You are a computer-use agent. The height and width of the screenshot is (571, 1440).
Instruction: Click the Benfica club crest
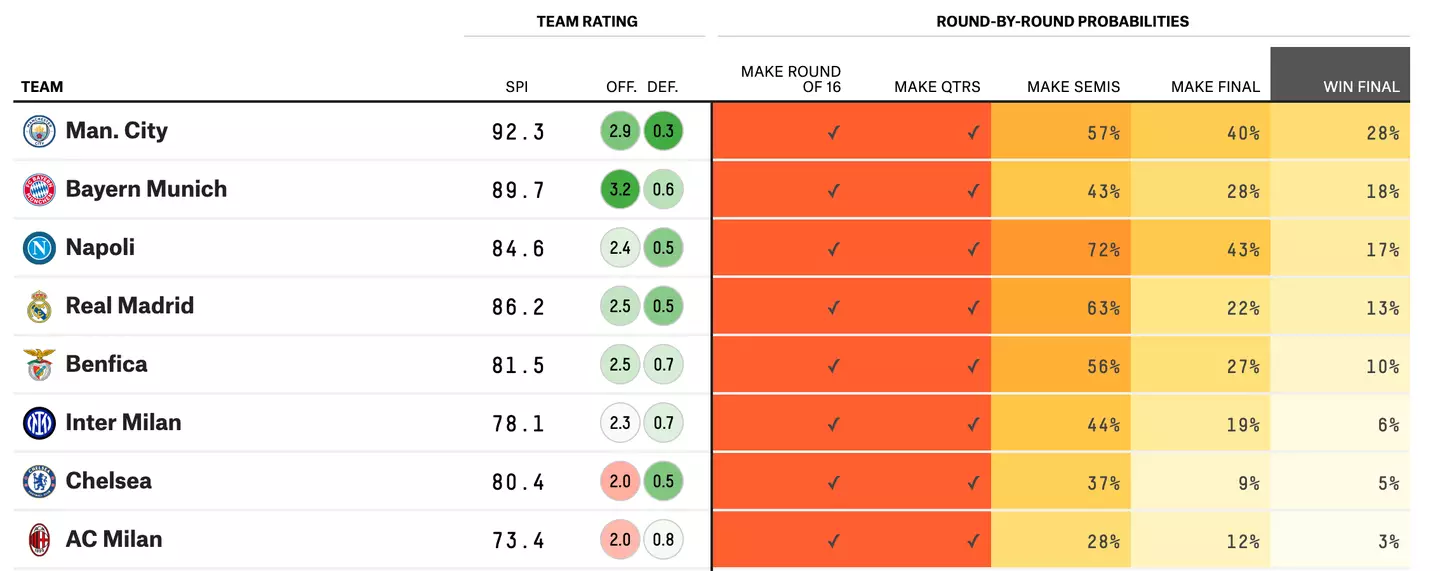[39, 364]
